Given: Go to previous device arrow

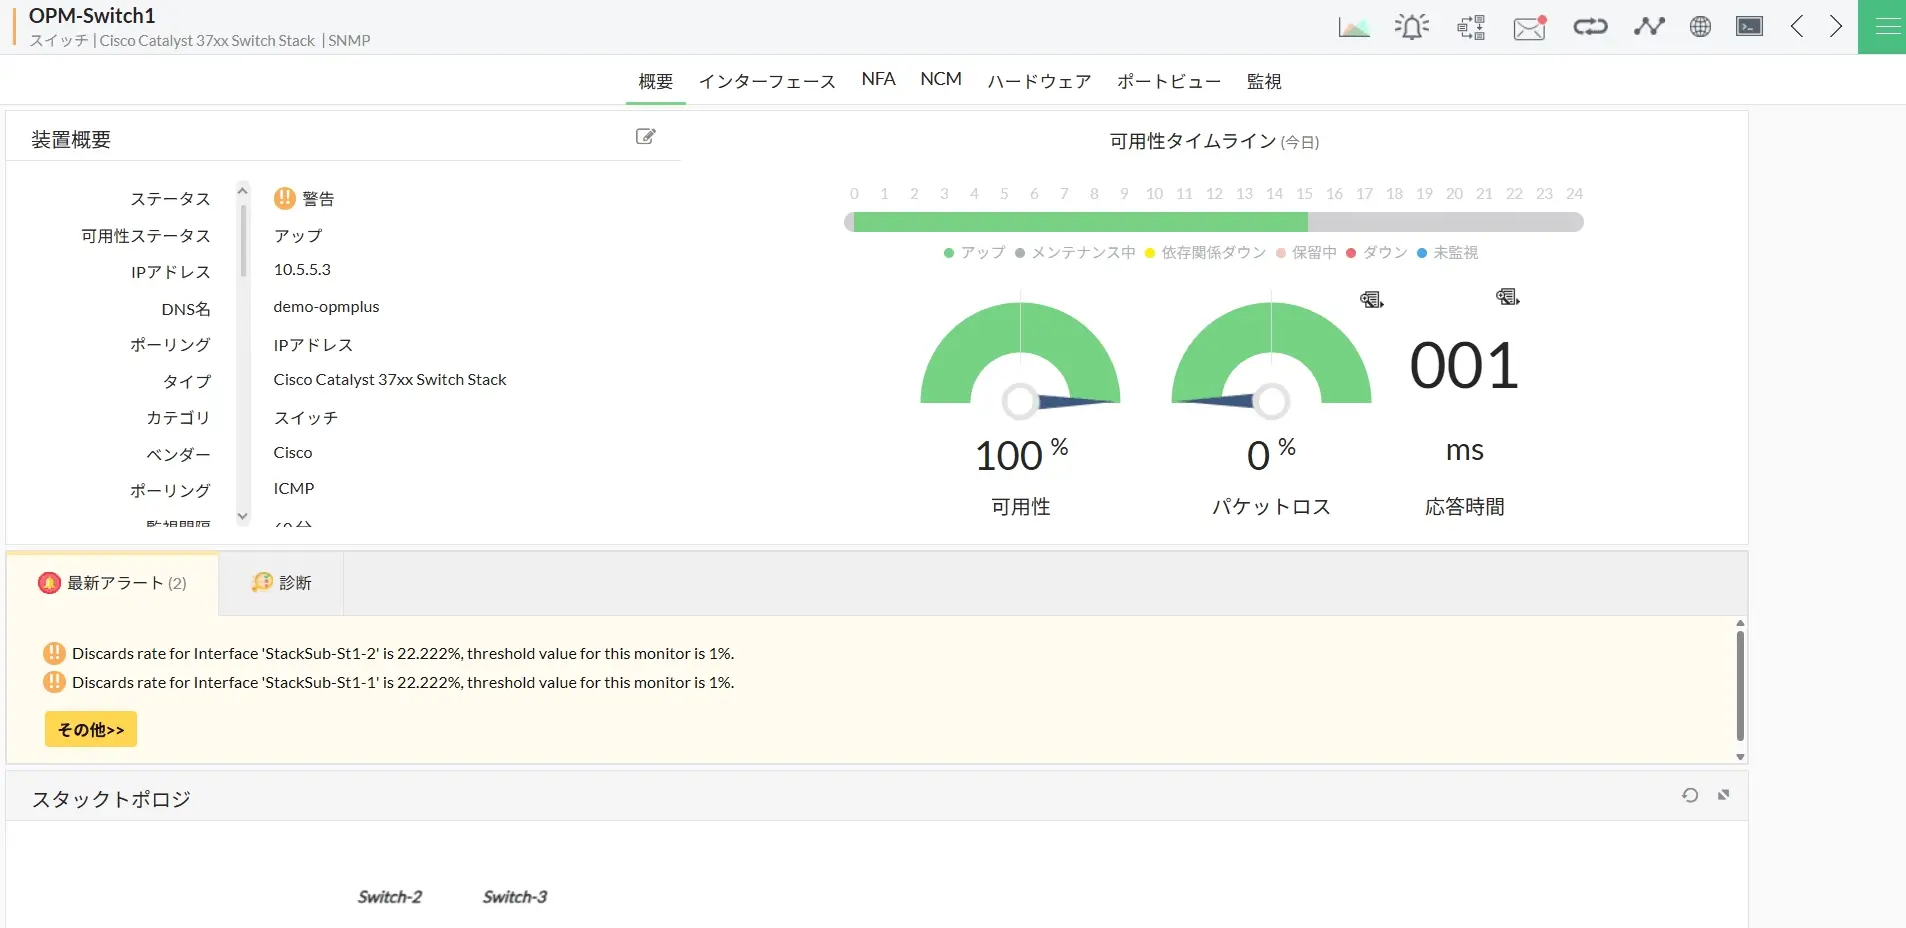Looking at the screenshot, I should tap(1797, 27).
